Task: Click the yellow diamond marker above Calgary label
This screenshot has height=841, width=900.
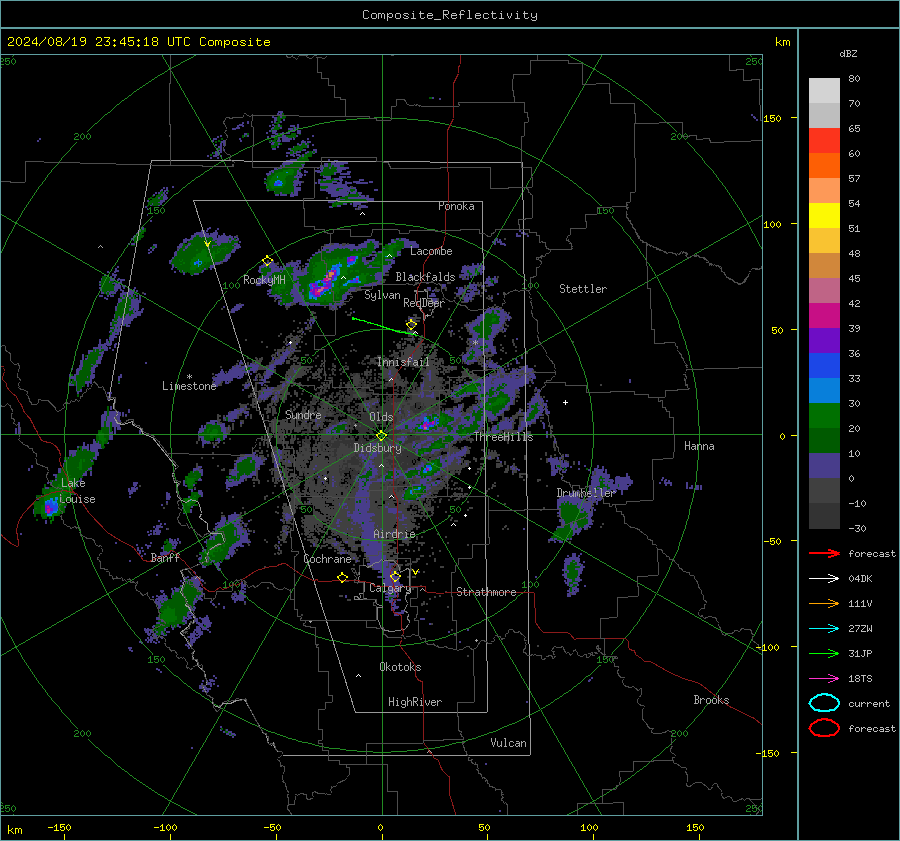Action: 395,576
